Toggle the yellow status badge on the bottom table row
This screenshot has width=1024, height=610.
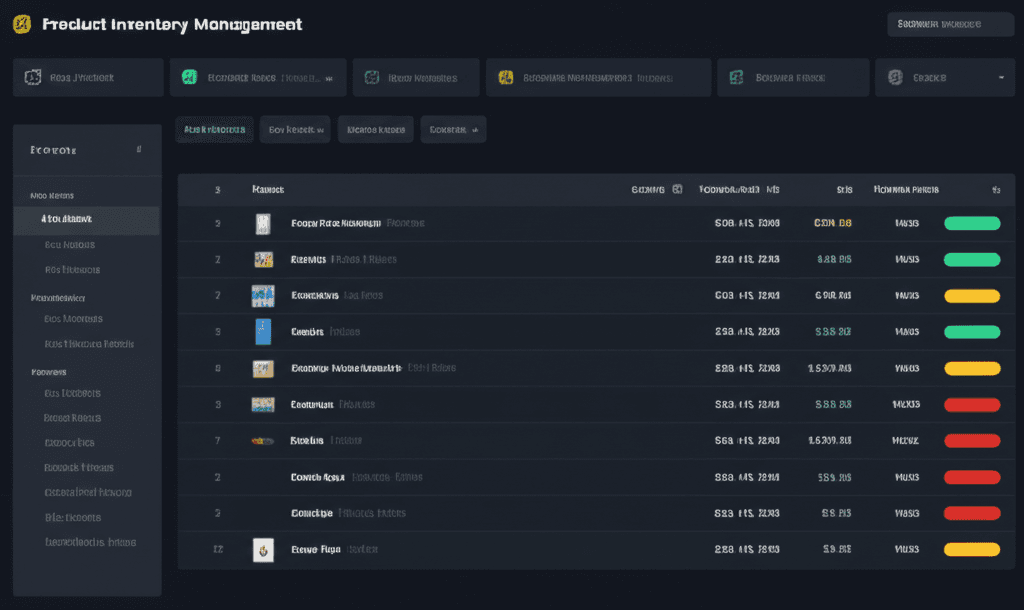[971, 549]
